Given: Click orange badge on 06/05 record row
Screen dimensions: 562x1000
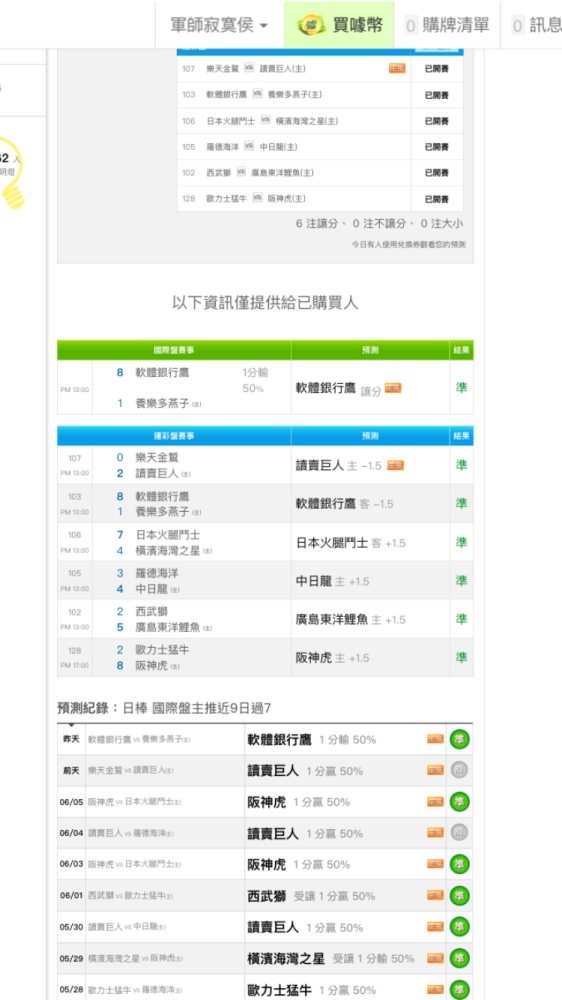Looking at the screenshot, I should coord(435,802).
